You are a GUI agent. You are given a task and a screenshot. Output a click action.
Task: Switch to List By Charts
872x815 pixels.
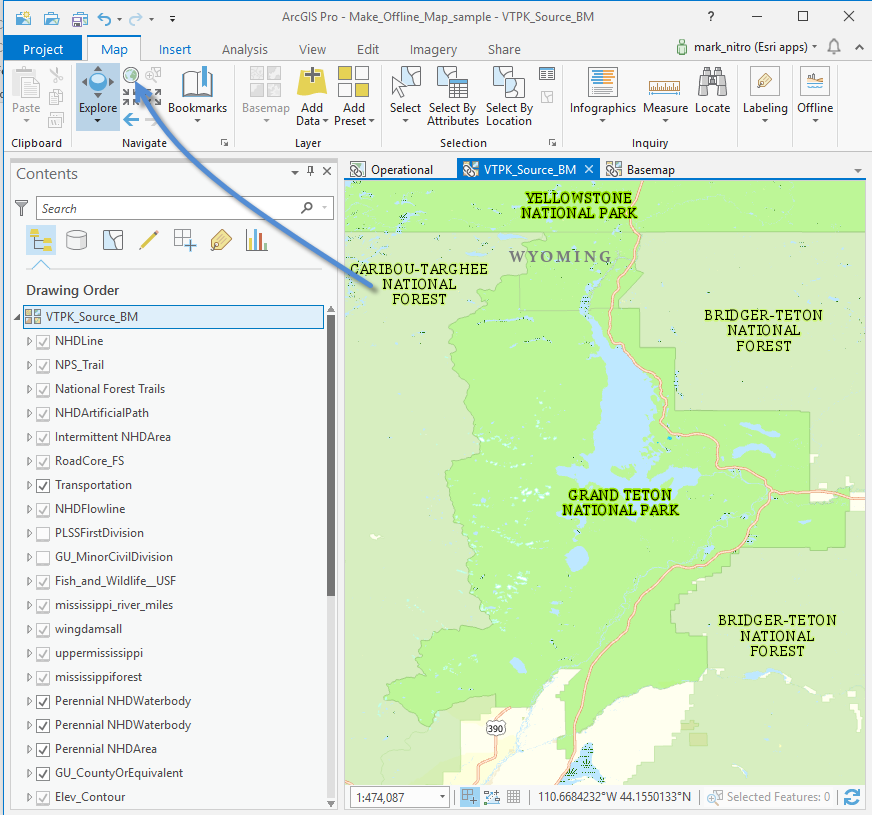coord(256,240)
